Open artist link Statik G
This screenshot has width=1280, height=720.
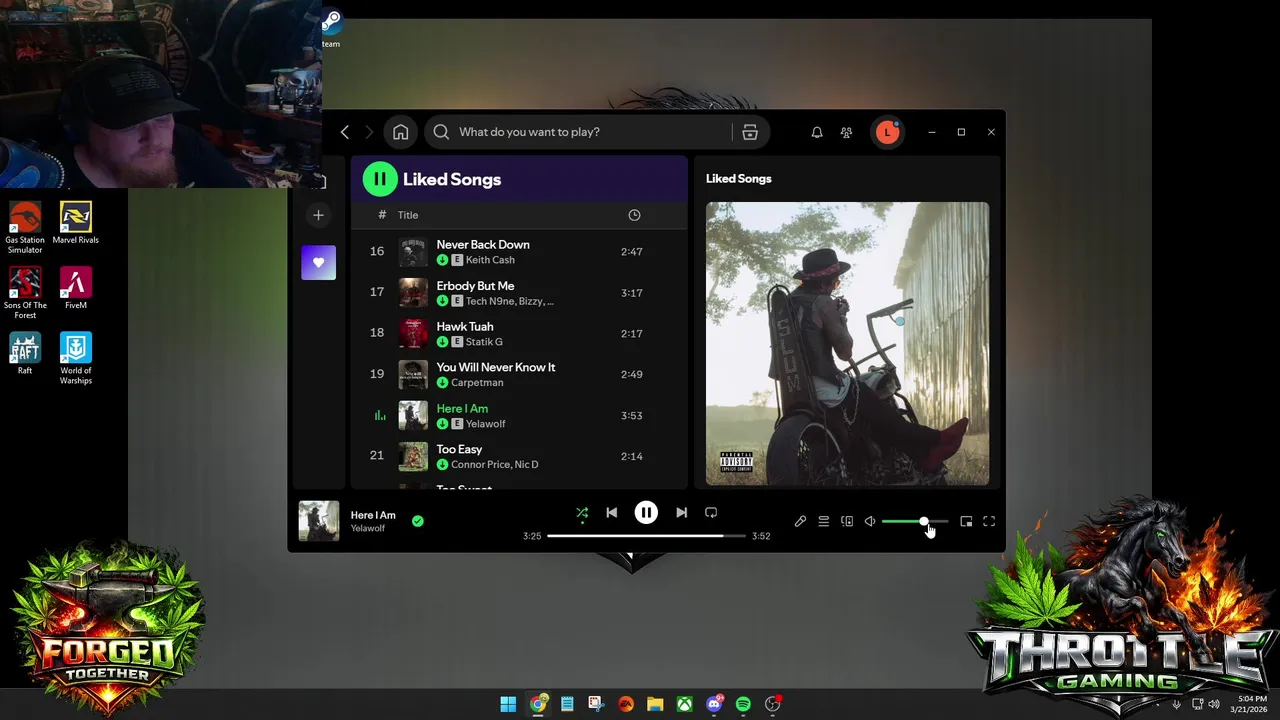coord(484,342)
